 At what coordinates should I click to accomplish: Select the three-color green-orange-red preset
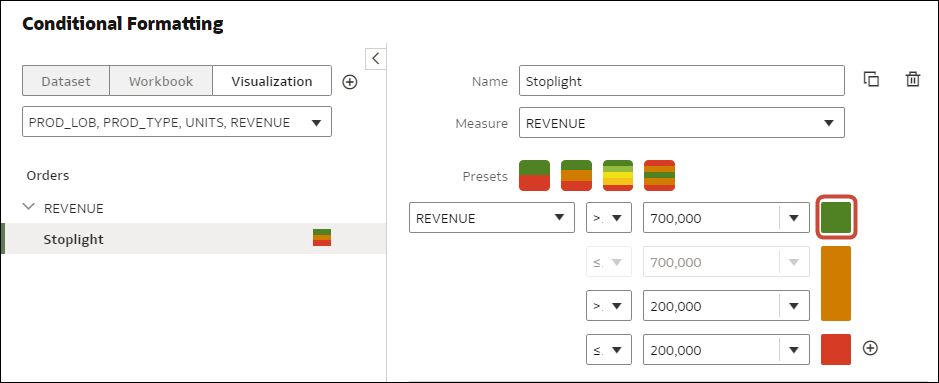coord(576,175)
